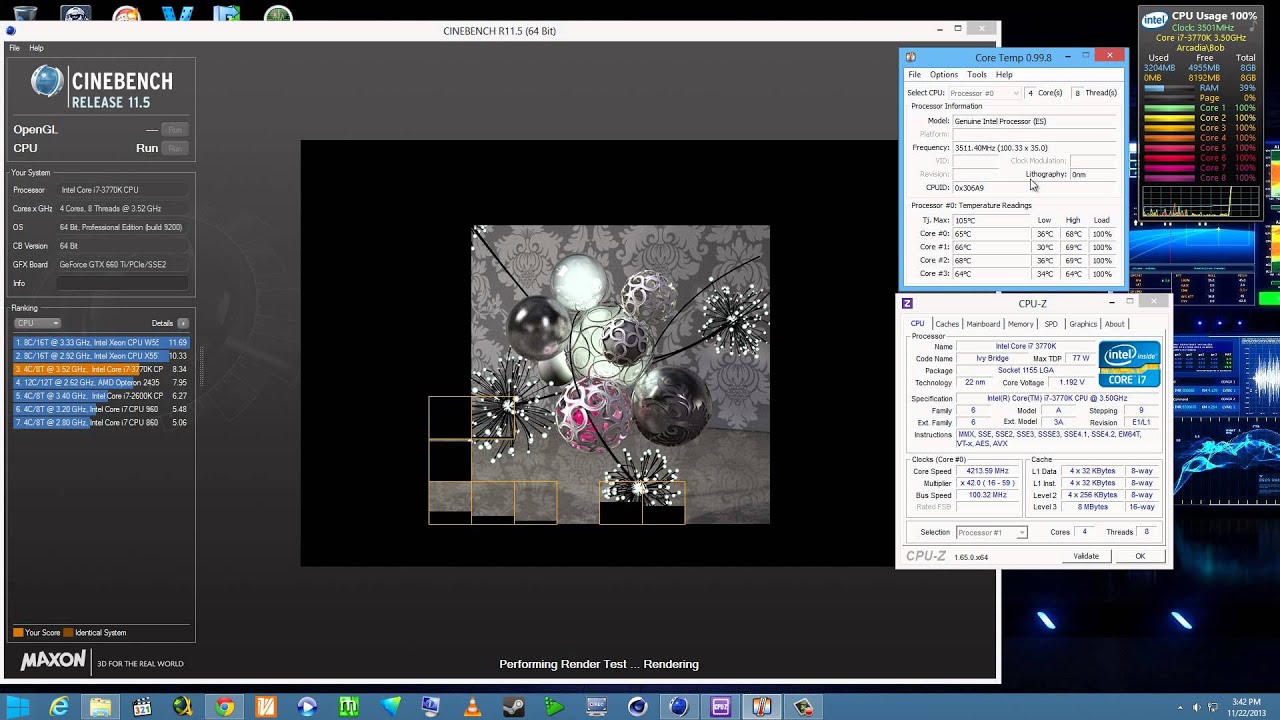Viewport: 1280px width, 720px height.
Task: Select ranking row Core i7 CPU 960
Action: pos(101,409)
